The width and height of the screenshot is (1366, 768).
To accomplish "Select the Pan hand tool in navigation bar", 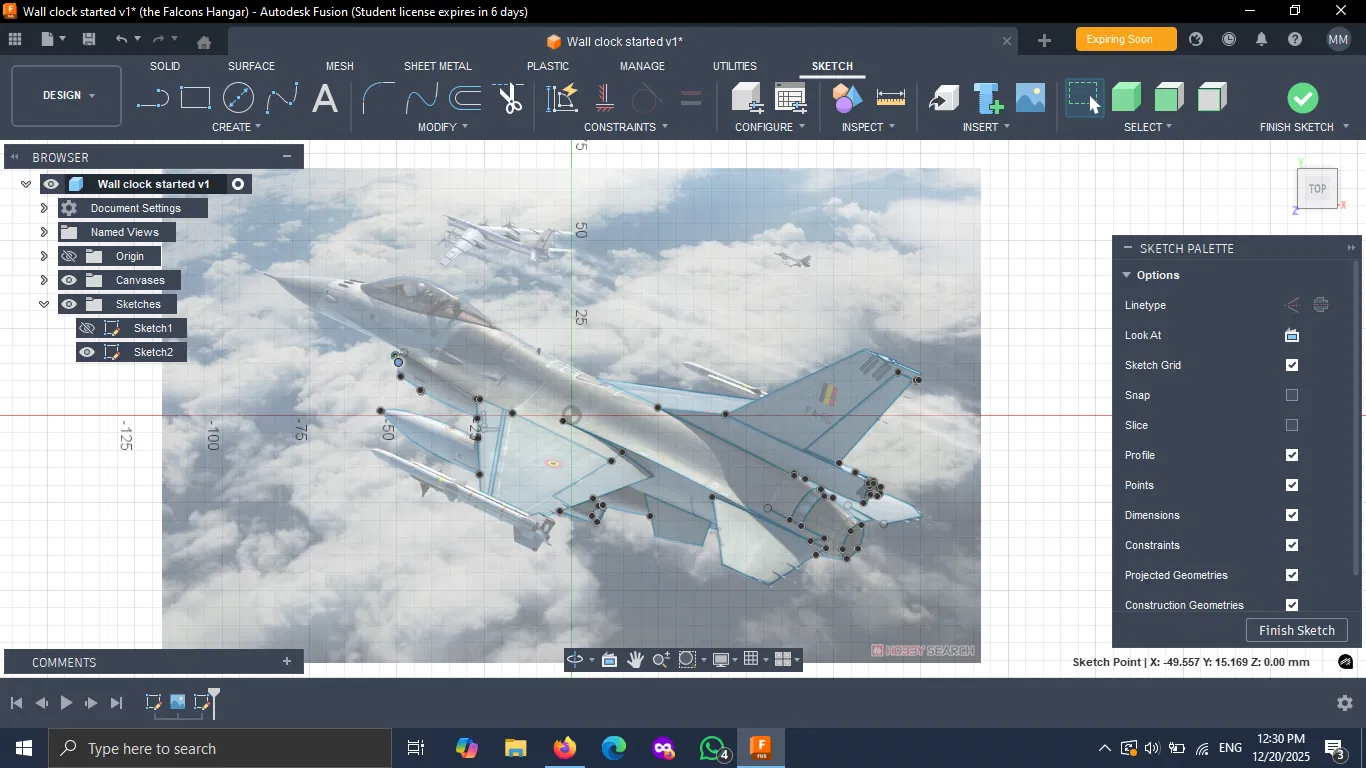I will [636, 659].
